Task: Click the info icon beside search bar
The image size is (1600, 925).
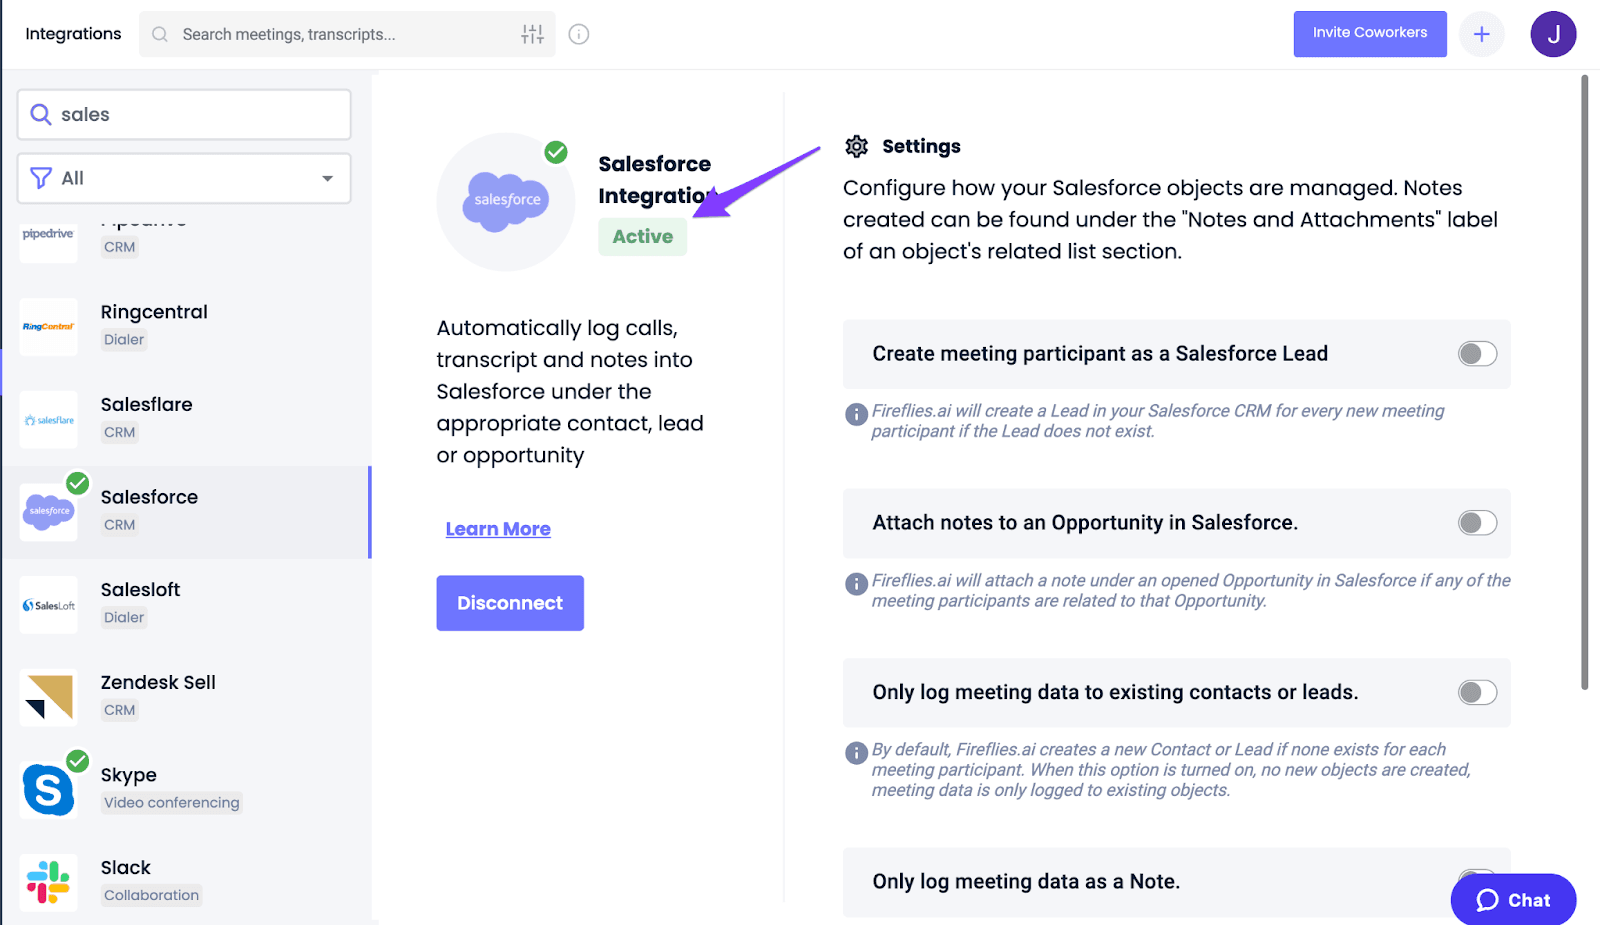Action: pos(579,34)
